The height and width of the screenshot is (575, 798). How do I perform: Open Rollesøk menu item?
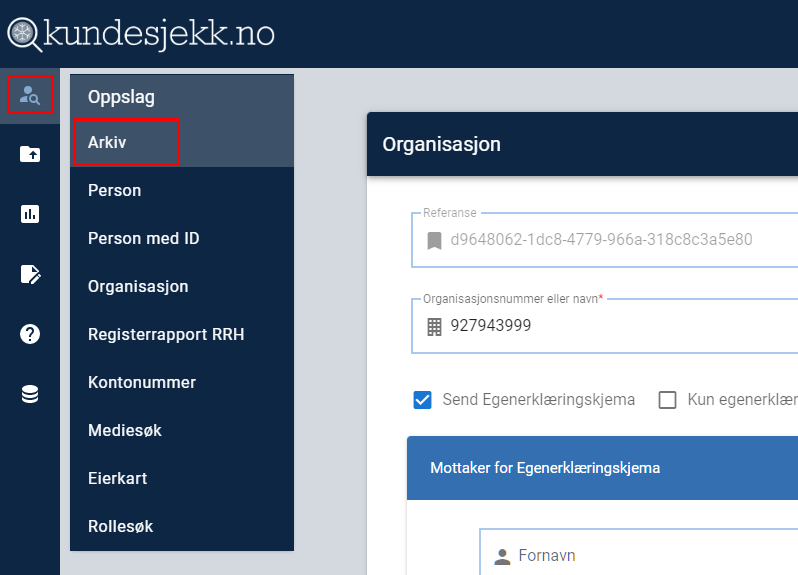(182, 526)
